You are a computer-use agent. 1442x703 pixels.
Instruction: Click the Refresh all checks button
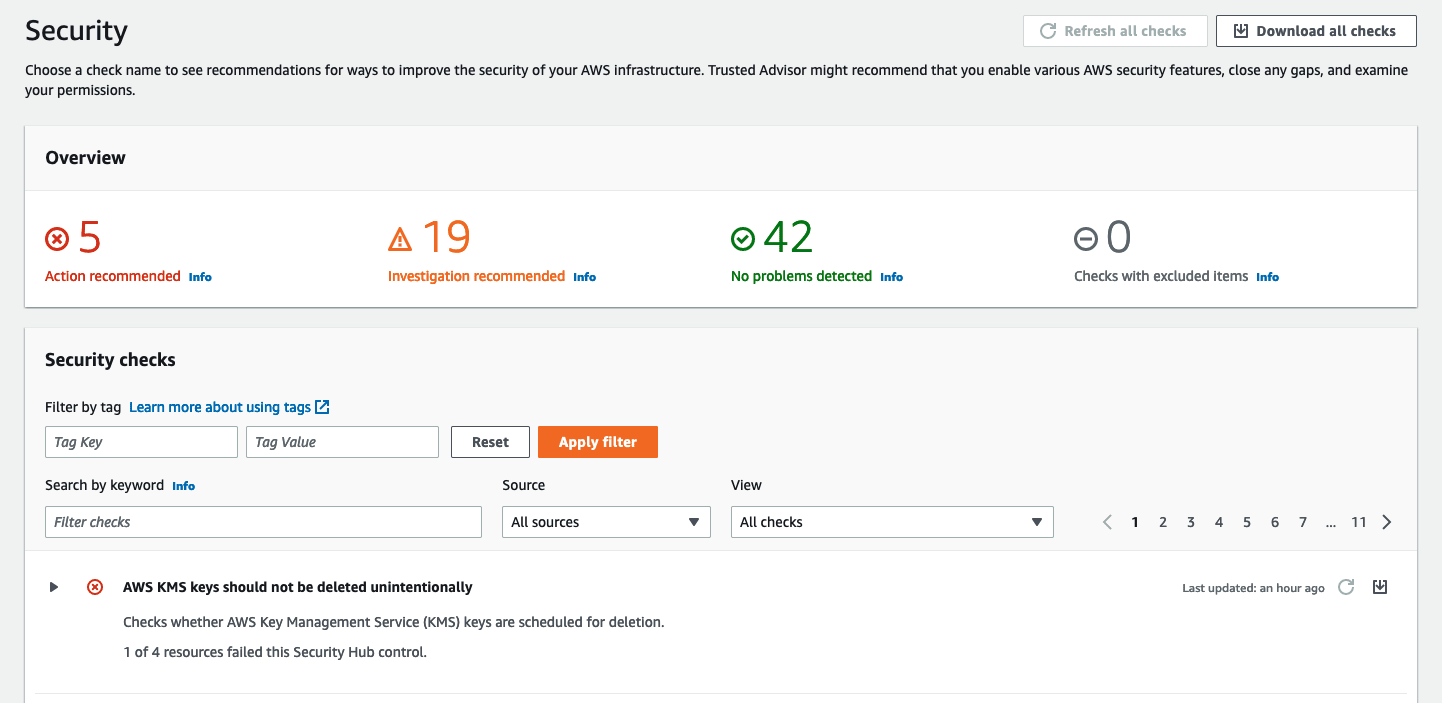pos(1115,31)
